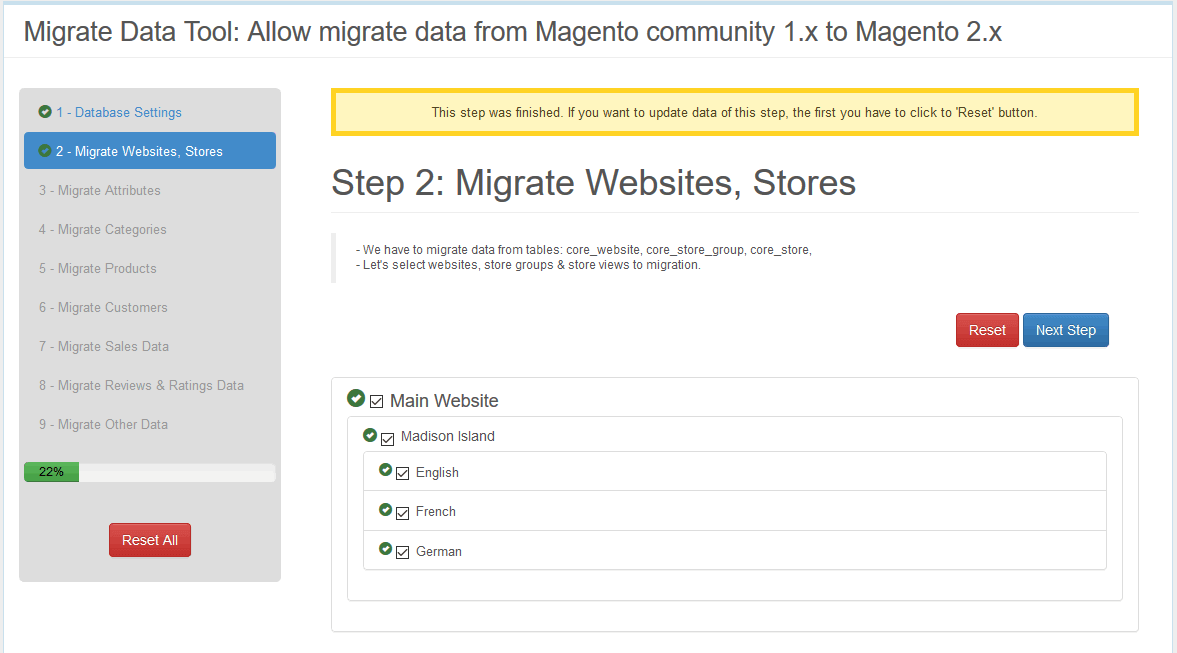Uncheck the Madison Island store group checkbox
Viewport: 1177px width, 653px height.
388,438
